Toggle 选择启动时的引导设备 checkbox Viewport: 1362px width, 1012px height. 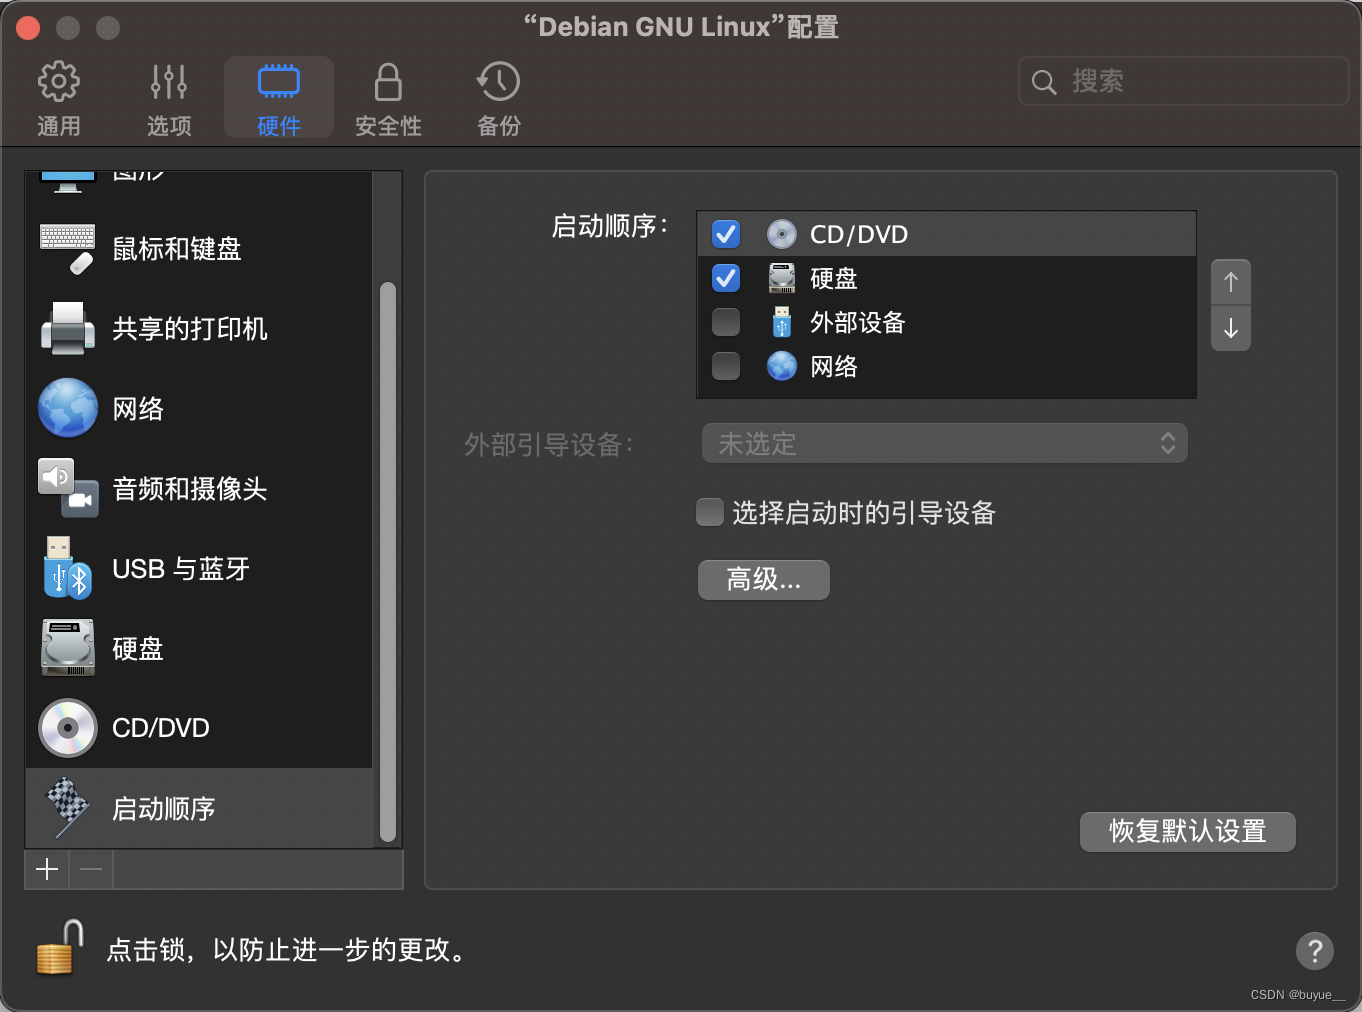tap(710, 512)
